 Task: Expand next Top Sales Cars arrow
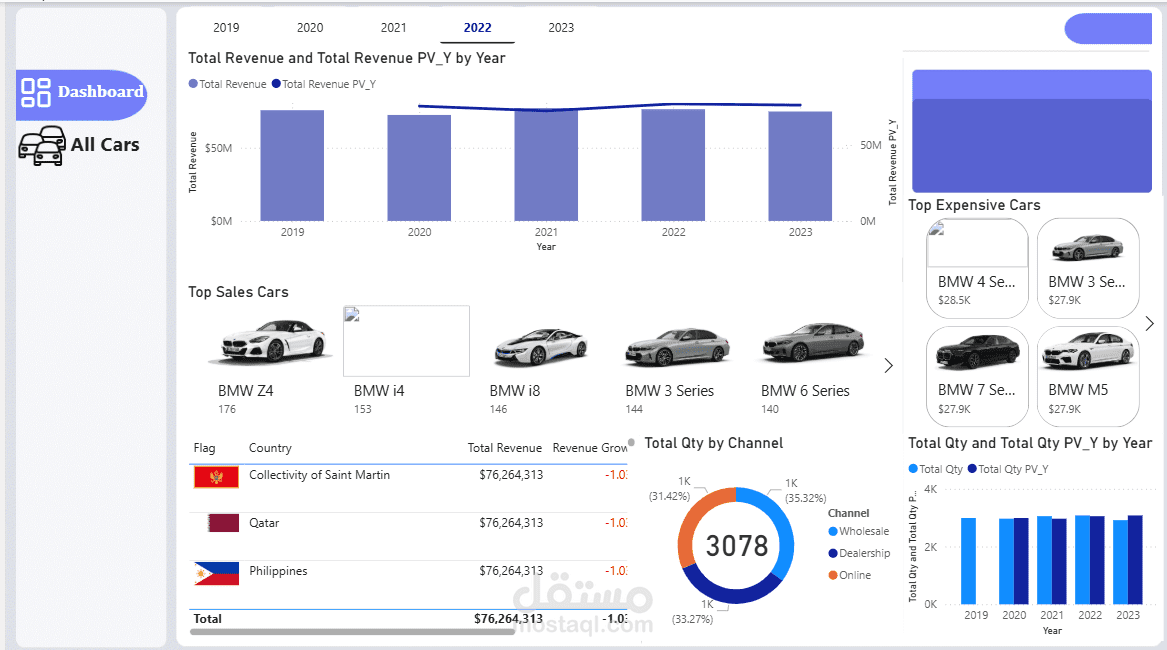tap(888, 366)
